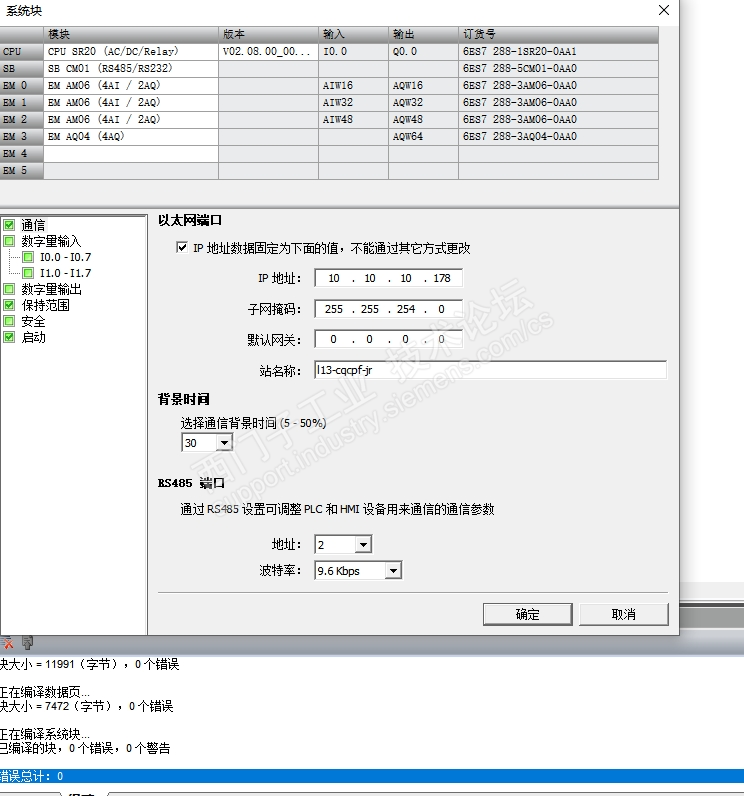Click the V02.08.00_00 version cell
744x796 pixels.
(x=268, y=52)
